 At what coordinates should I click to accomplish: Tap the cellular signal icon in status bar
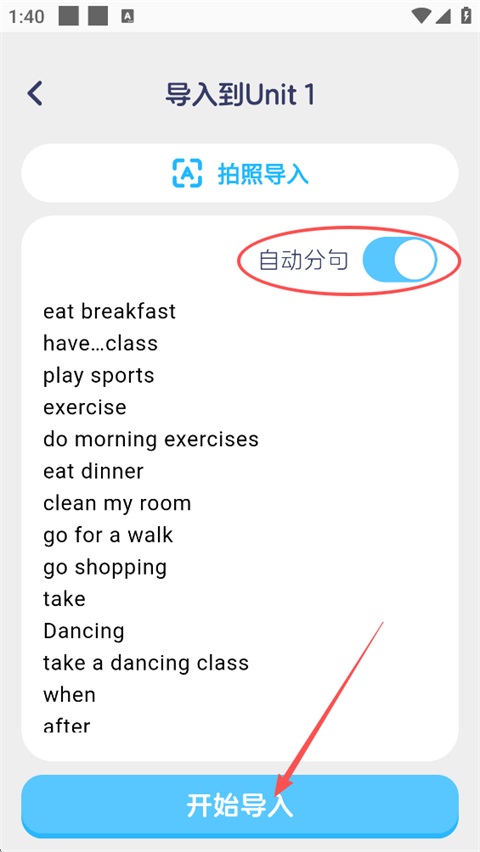pyautogui.click(x=443, y=16)
